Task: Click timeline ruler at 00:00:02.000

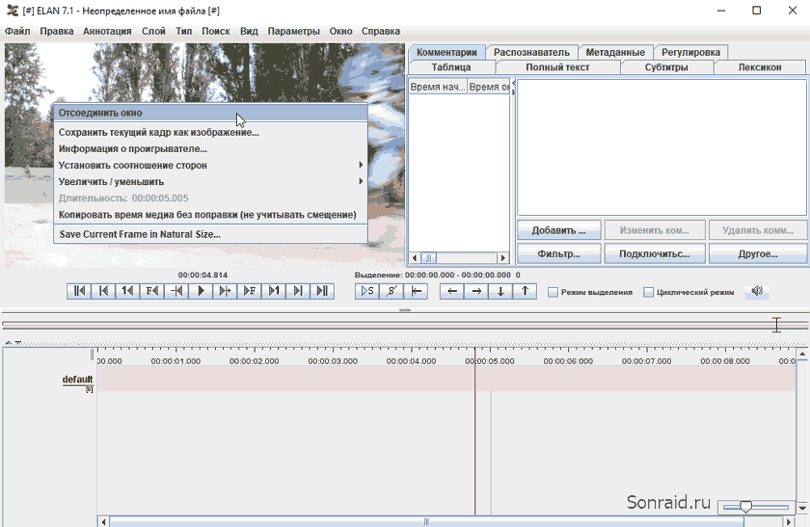Action: pos(254,361)
